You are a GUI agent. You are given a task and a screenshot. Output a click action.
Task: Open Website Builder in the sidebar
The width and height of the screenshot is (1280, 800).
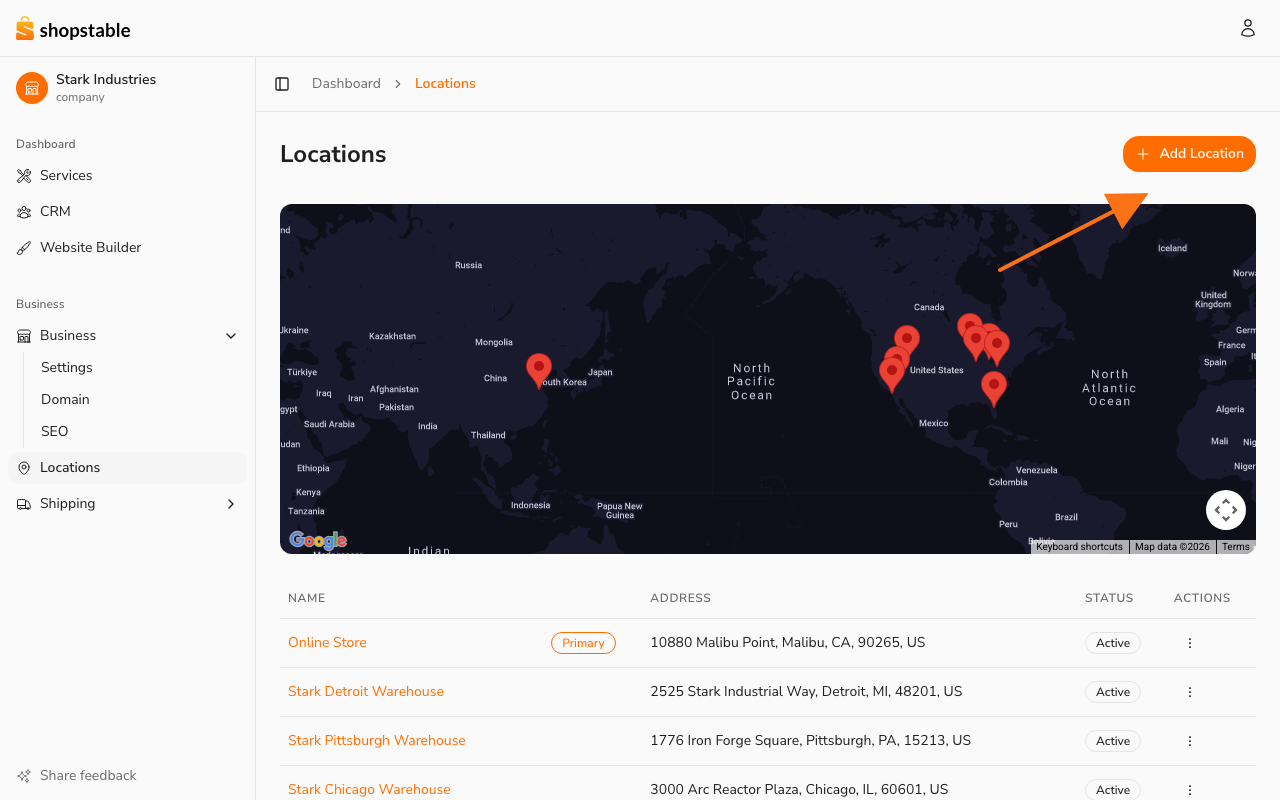tap(127, 248)
